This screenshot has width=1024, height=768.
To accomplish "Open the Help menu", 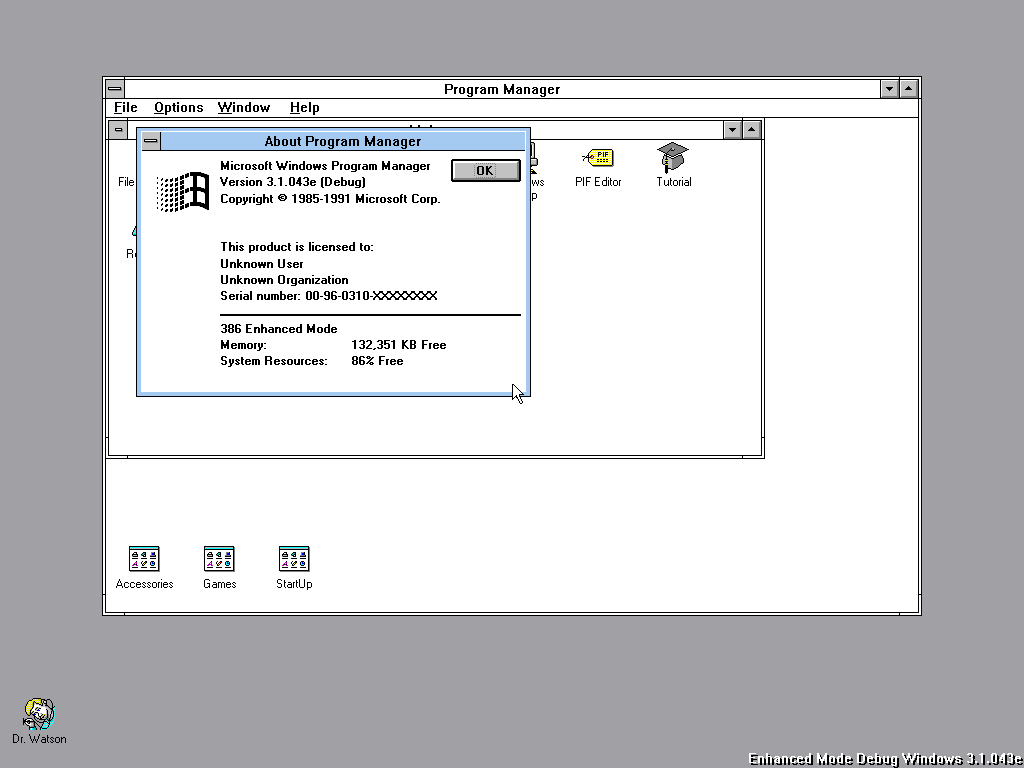I will (304, 108).
